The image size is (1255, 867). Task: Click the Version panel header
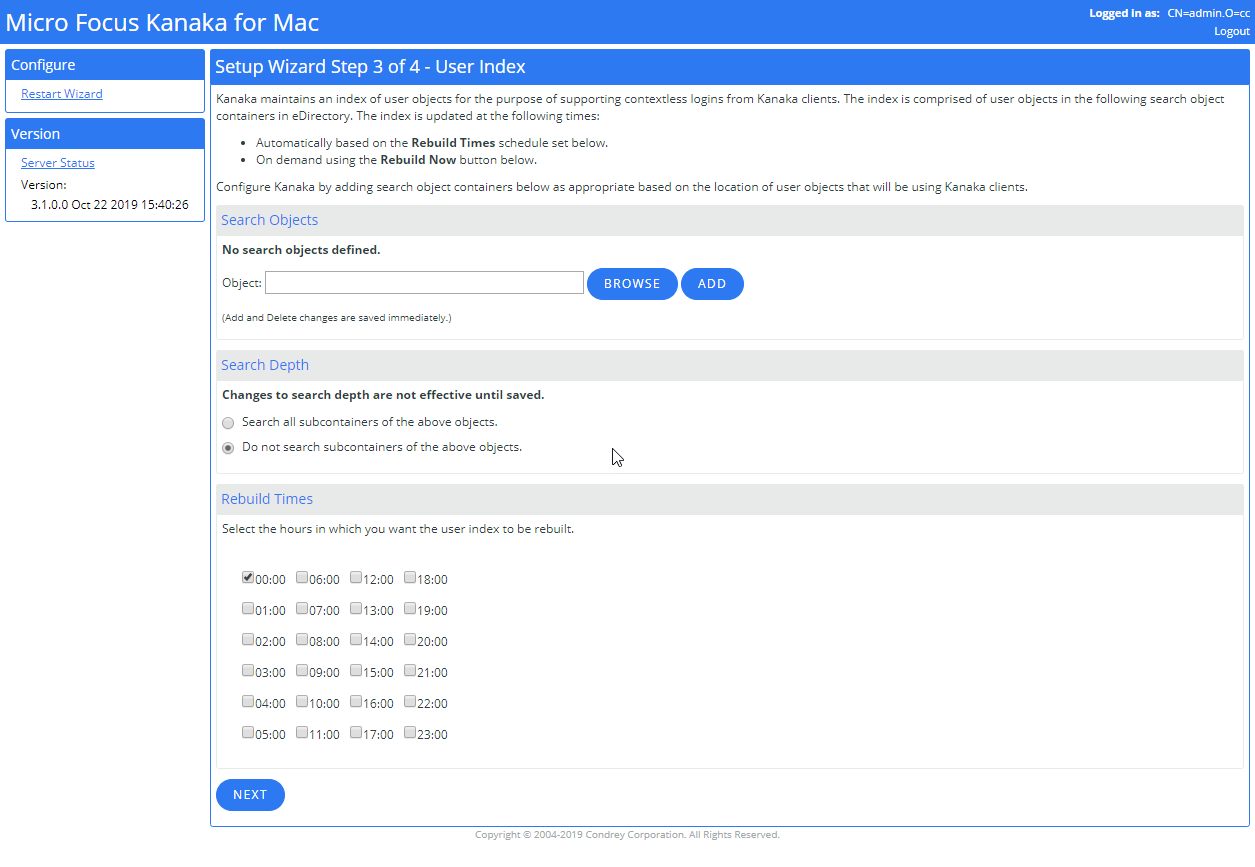[x=105, y=134]
